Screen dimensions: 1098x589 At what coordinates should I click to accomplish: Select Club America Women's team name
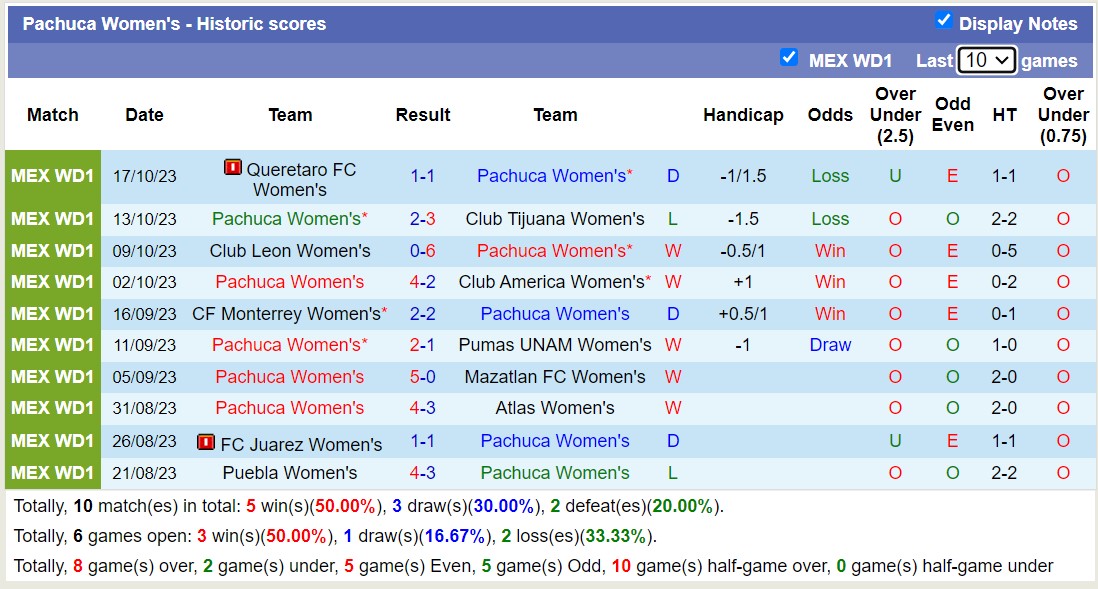coord(552,282)
